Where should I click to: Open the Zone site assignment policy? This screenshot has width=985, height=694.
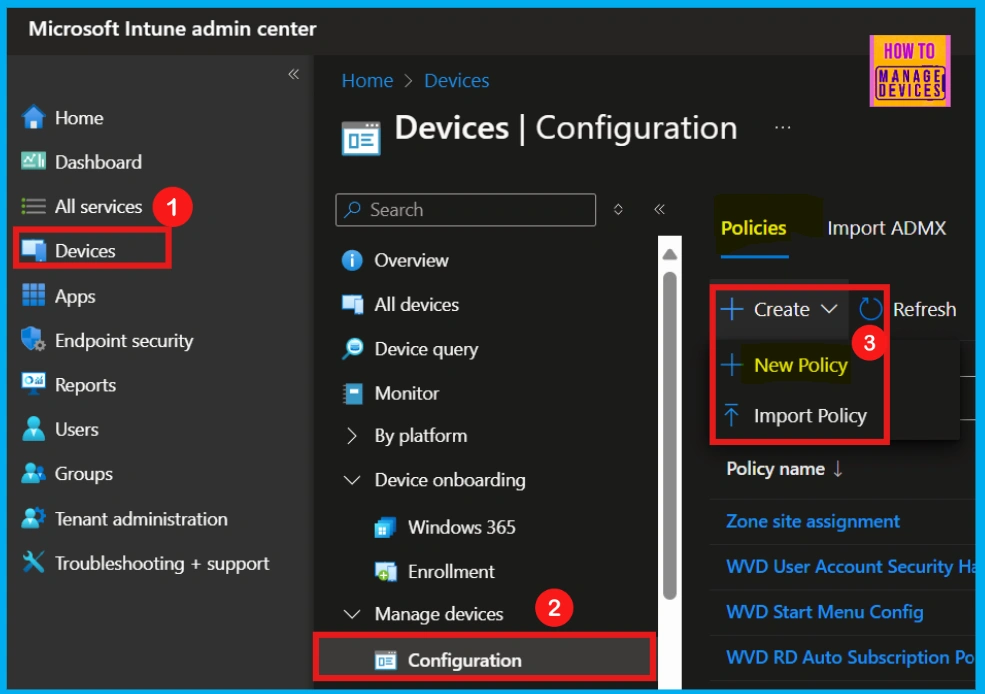(813, 521)
